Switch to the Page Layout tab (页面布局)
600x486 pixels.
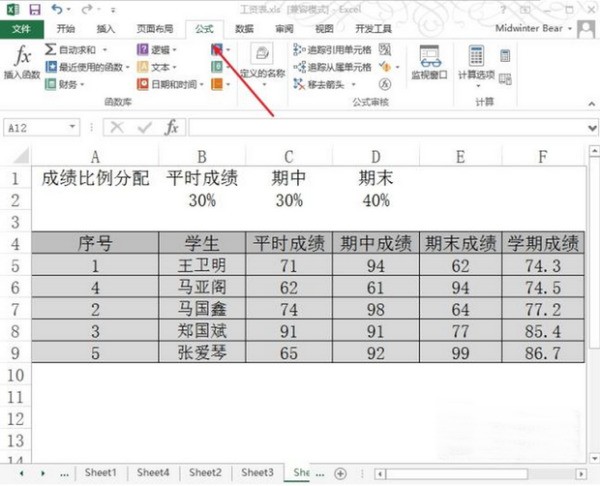[x=155, y=29]
